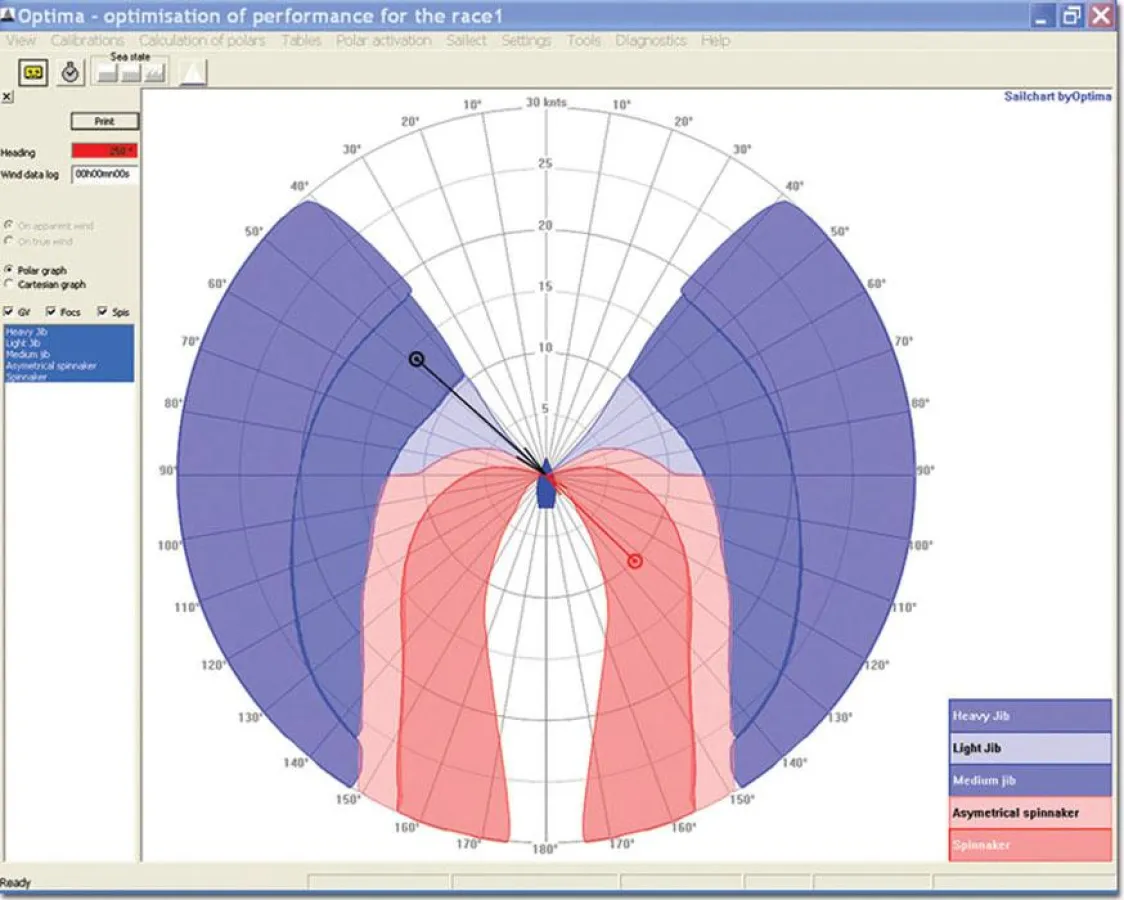
Task: Click the Print button
Action: click(x=104, y=120)
